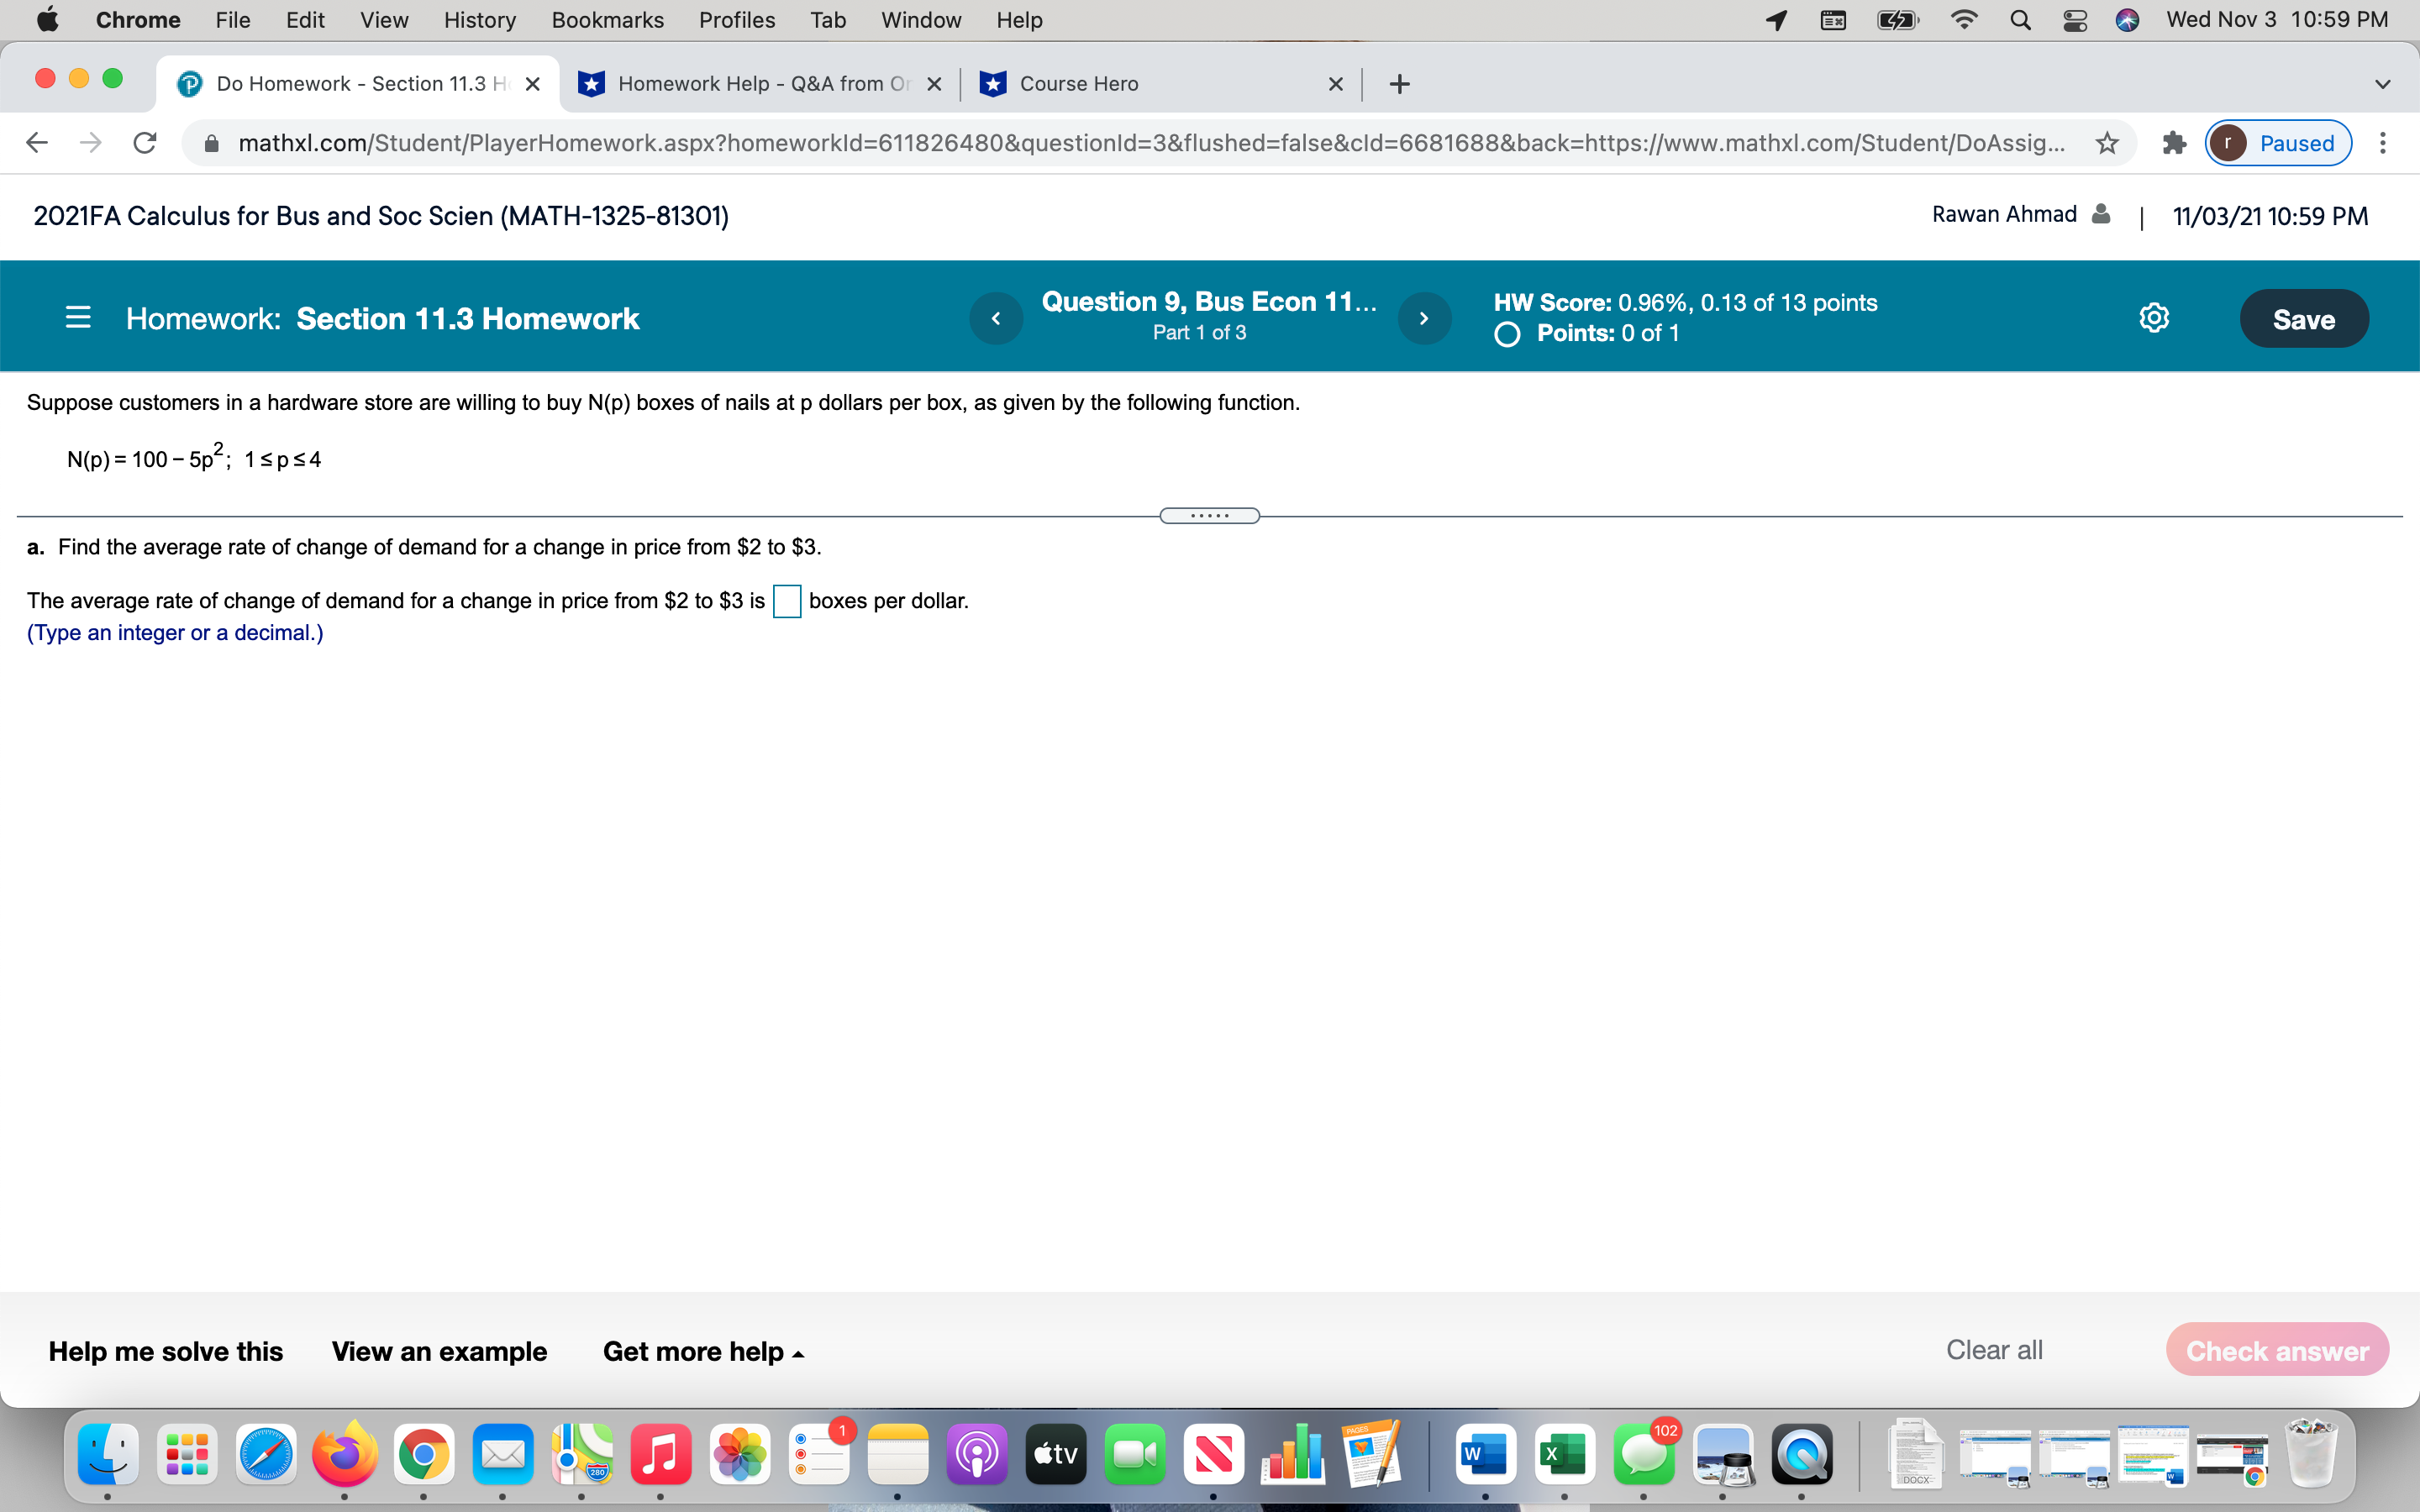The width and height of the screenshot is (2420, 1512).
Task: Go back using the previous question arrow
Action: click(x=996, y=318)
